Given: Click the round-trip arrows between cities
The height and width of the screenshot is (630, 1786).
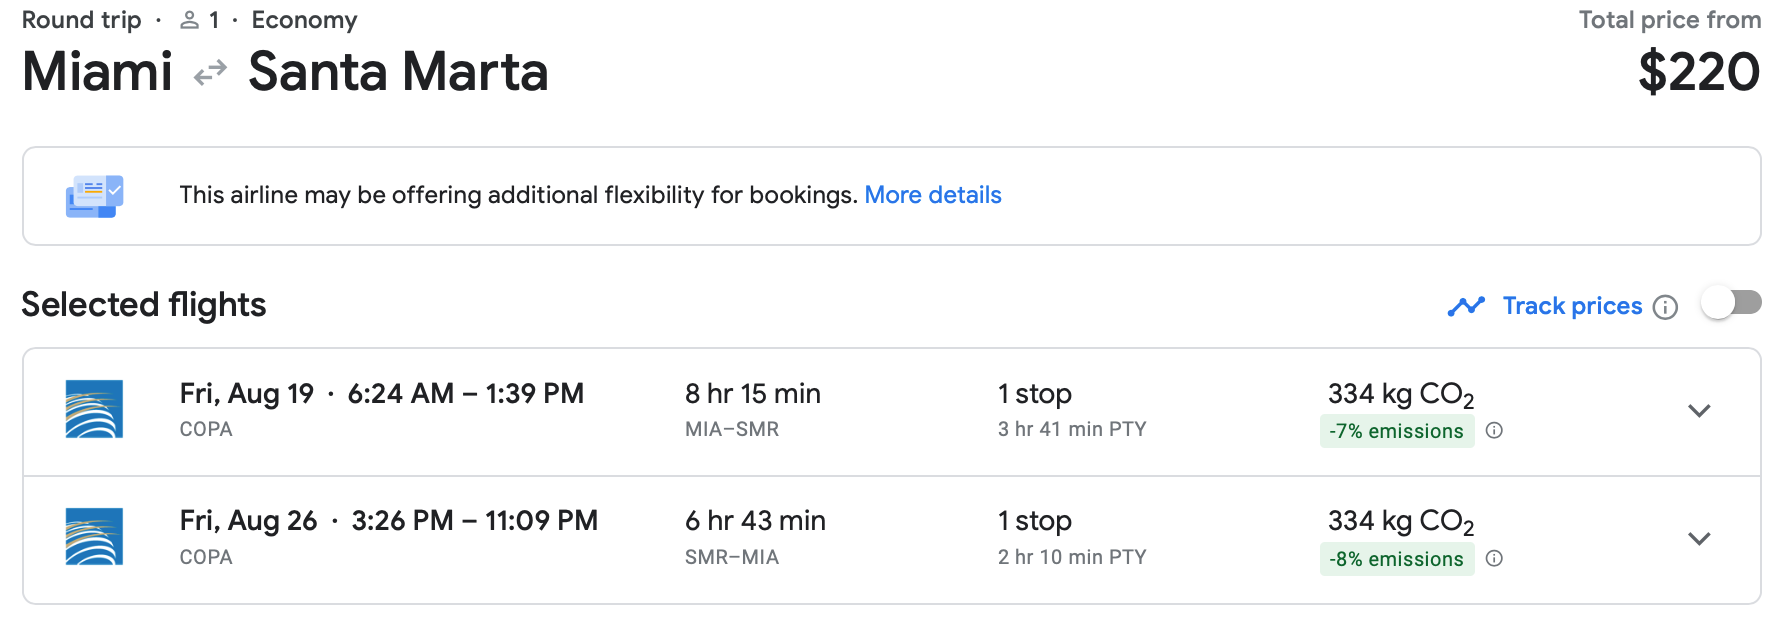Looking at the screenshot, I should (210, 73).
